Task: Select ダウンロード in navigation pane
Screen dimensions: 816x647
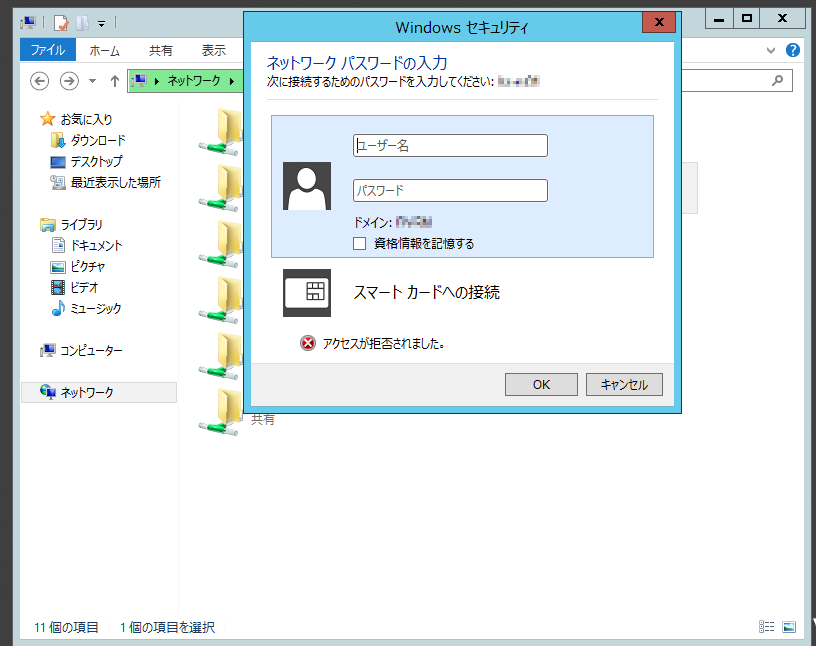Action: coord(98,141)
